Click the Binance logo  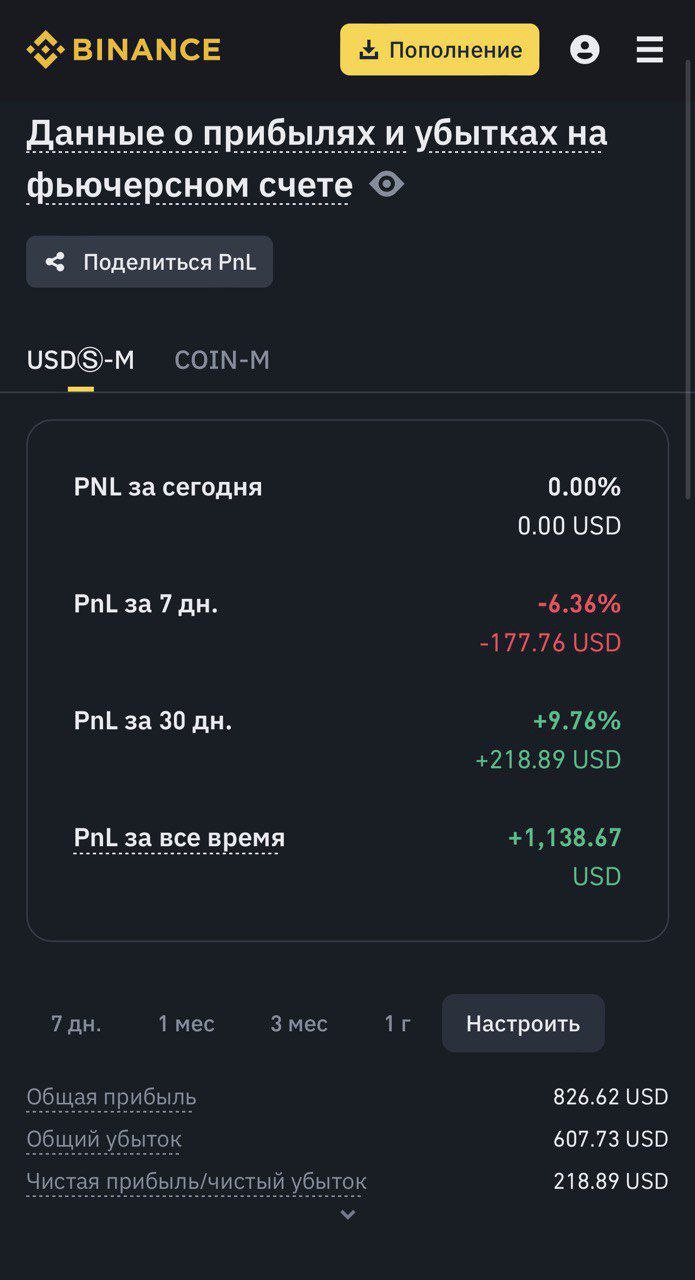click(x=123, y=49)
